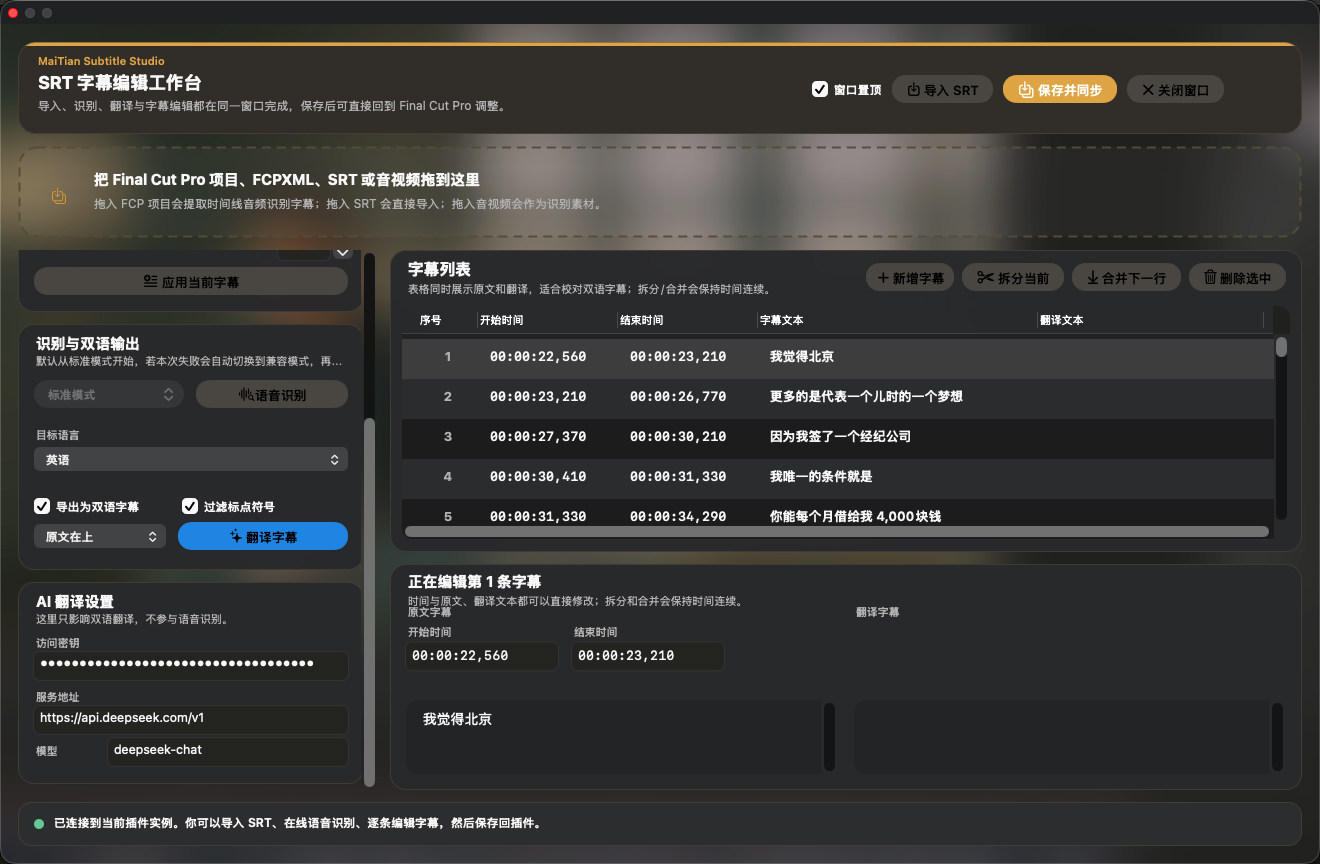Click the 识别与双语输出 section title
The image size is (1320, 864).
pos(88,344)
